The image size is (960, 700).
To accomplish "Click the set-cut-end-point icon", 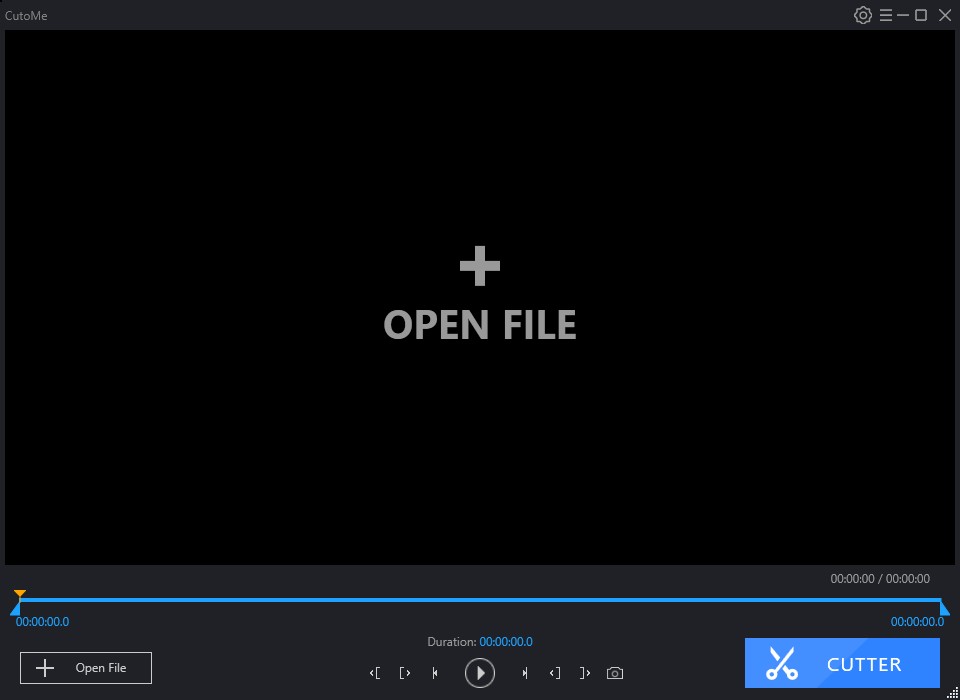I will click(585, 673).
